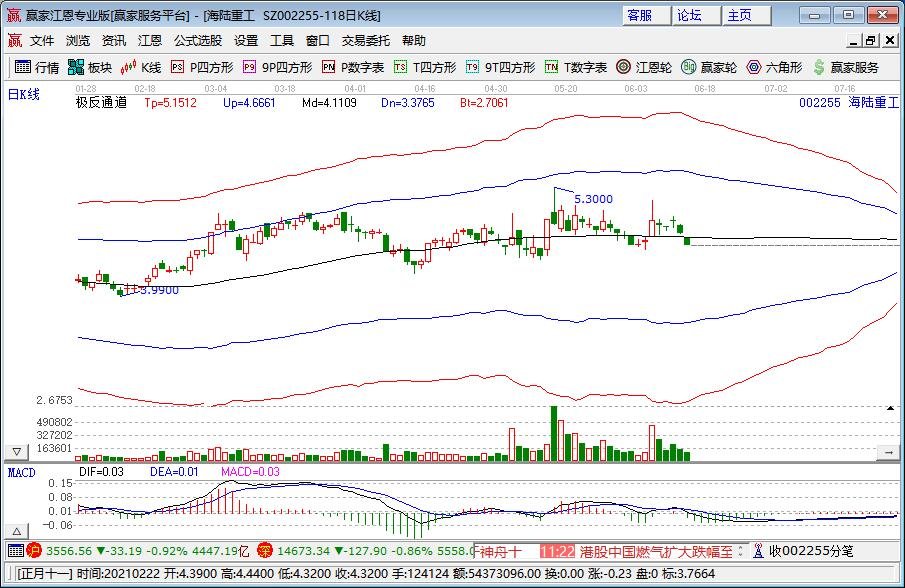Image resolution: width=905 pixels, height=588 pixels.
Task: Click the 日K线 period label
Action: 24,94
